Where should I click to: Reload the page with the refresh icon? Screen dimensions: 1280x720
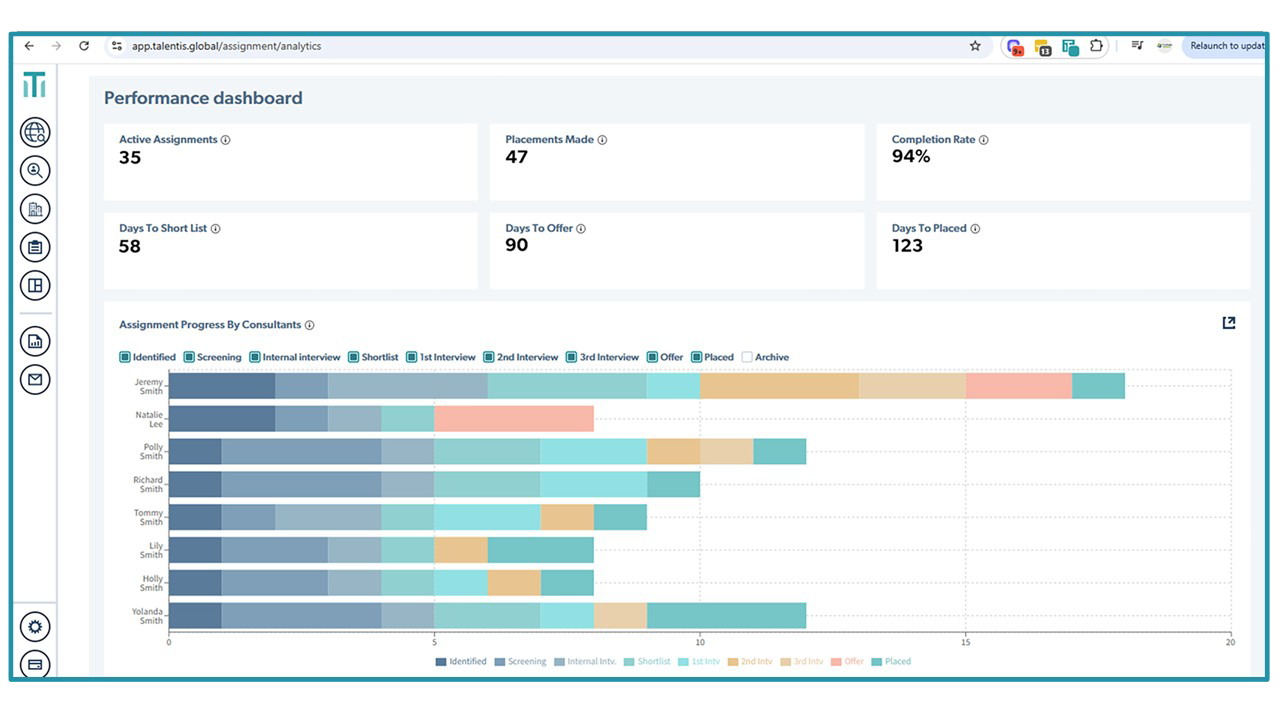tap(84, 46)
